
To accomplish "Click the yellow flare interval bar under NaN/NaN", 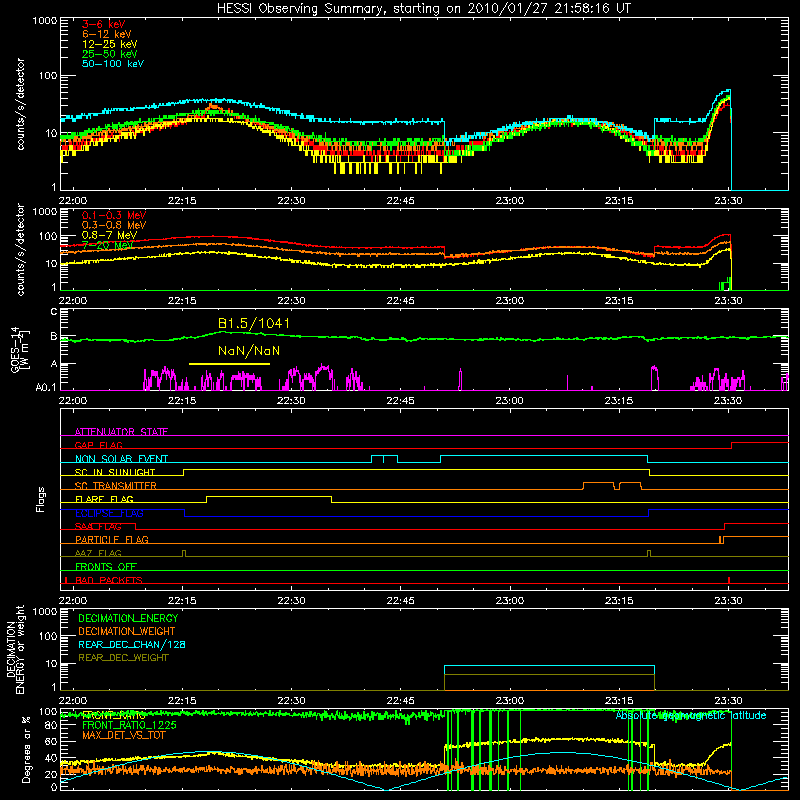I will tap(229, 364).
